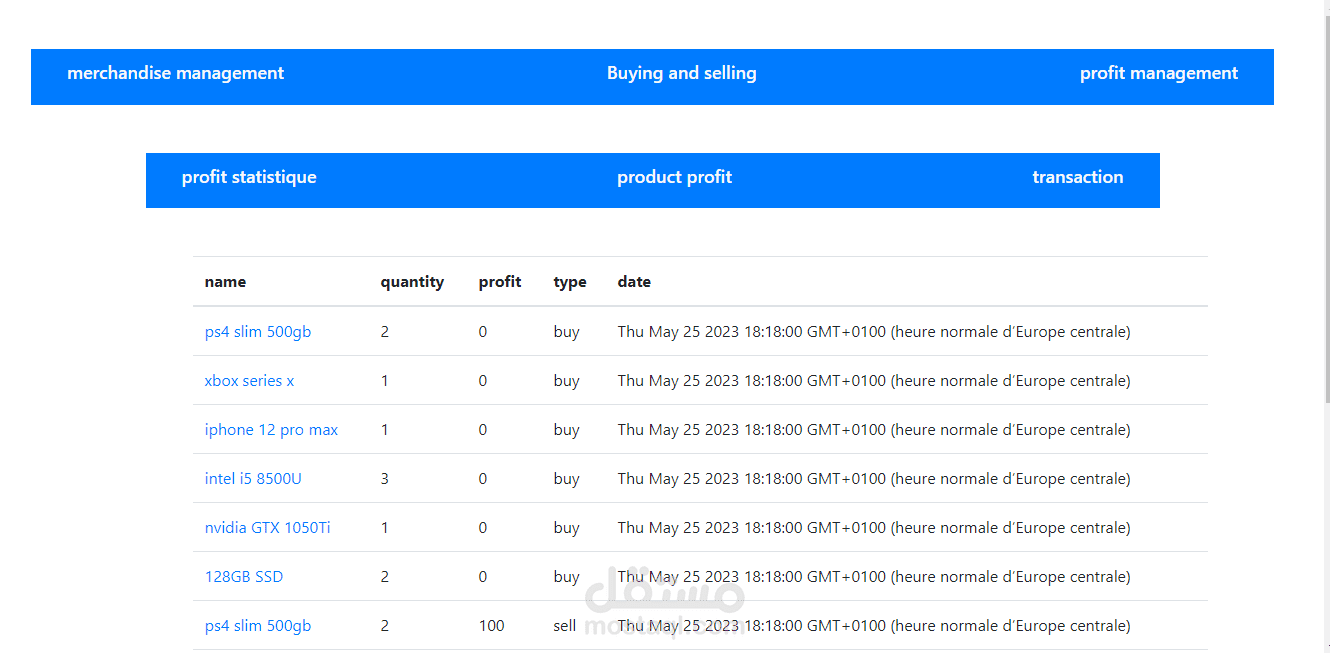This screenshot has height=653, width=1330.
Task: Click the profit column header in table
Action: pyautogui.click(x=500, y=282)
